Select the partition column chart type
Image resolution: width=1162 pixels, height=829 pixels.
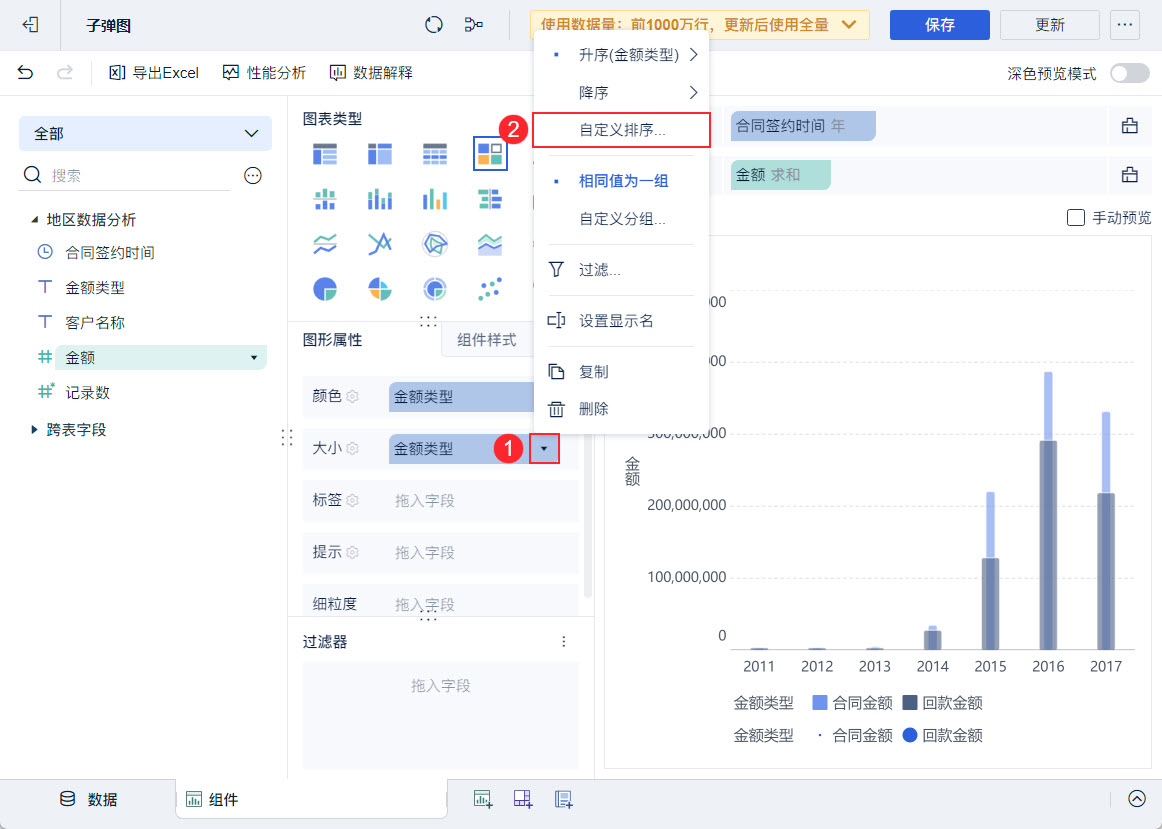pos(325,199)
